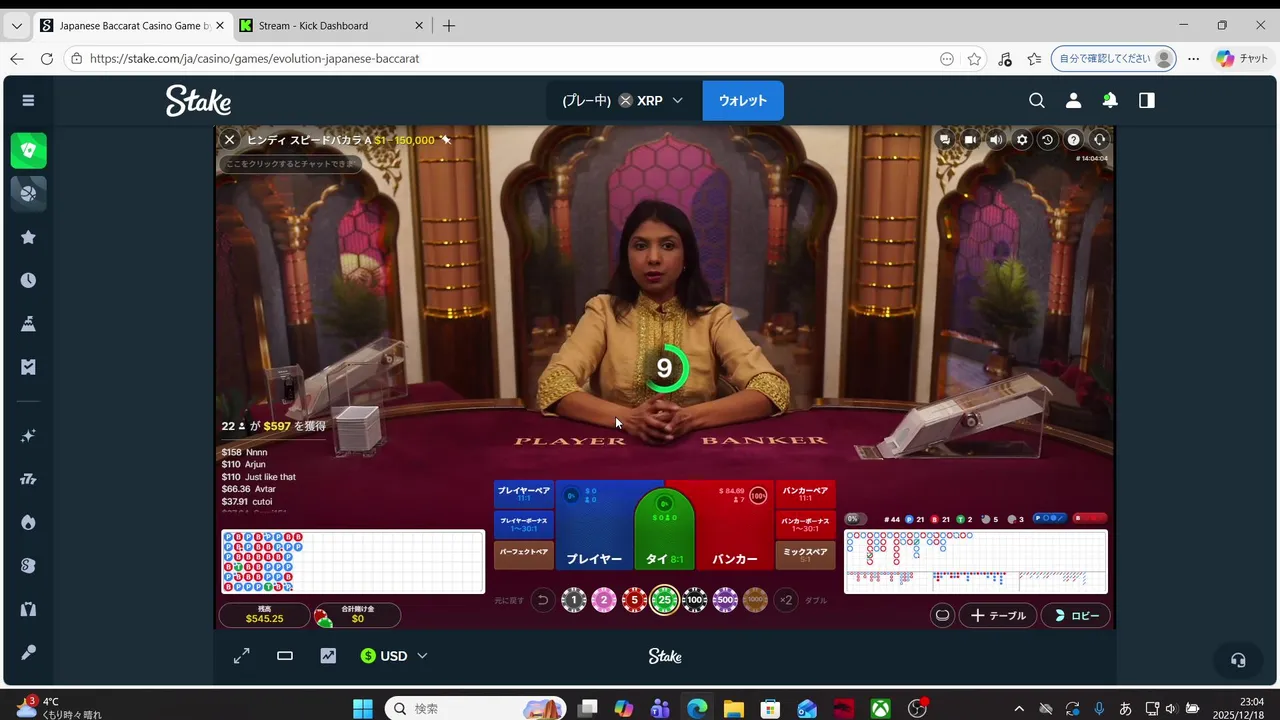Image resolution: width=1280 pixels, height=720 pixels.
Task: Select the pink 2 chip
Action: (x=604, y=600)
